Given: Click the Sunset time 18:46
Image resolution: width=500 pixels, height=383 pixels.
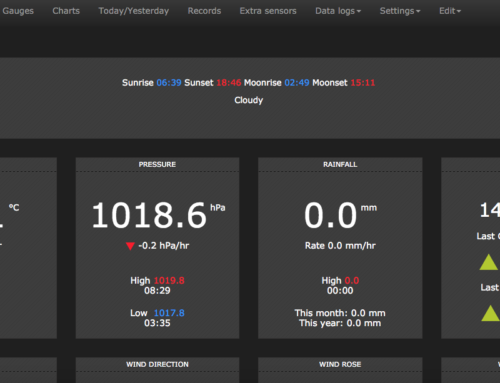Looking at the screenshot, I should [229, 83].
